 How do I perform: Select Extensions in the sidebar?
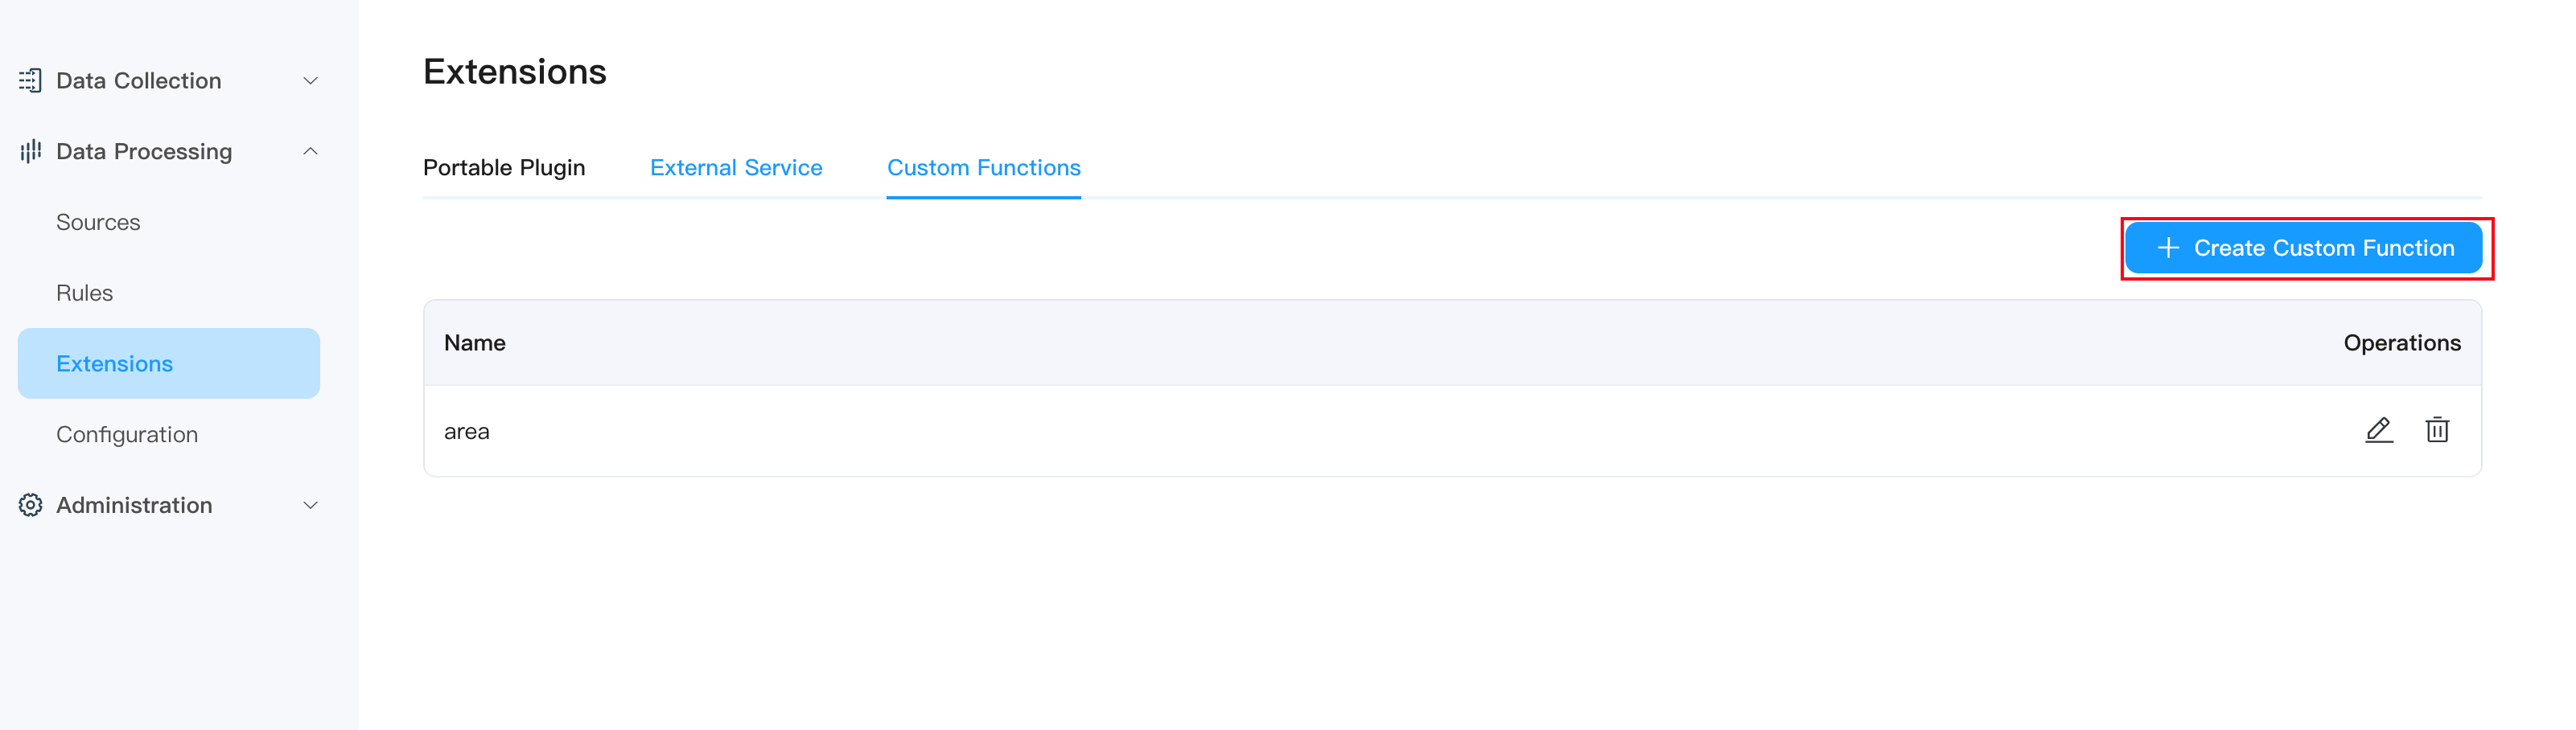pyautogui.click(x=114, y=364)
